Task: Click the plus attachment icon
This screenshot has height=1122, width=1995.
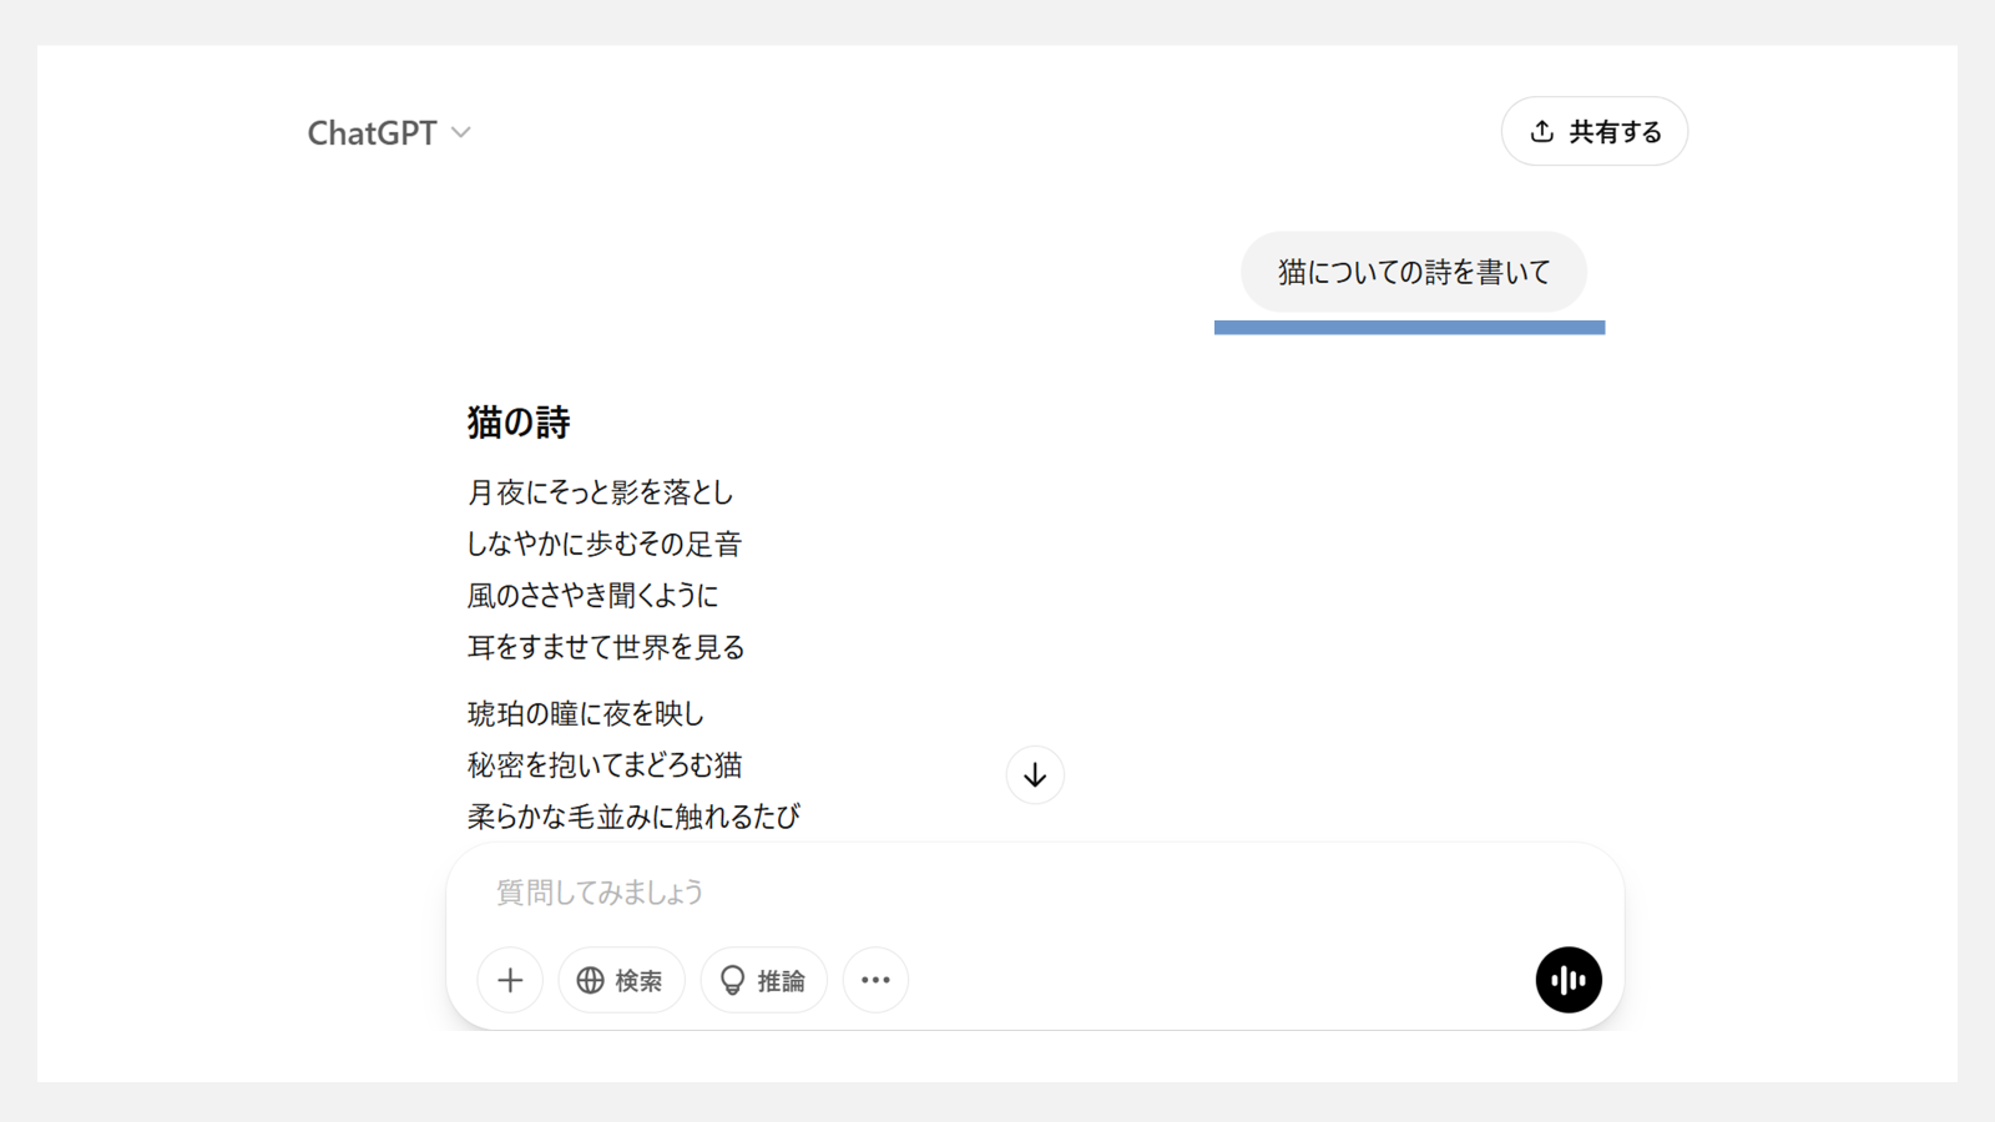Action: pyautogui.click(x=510, y=980)
